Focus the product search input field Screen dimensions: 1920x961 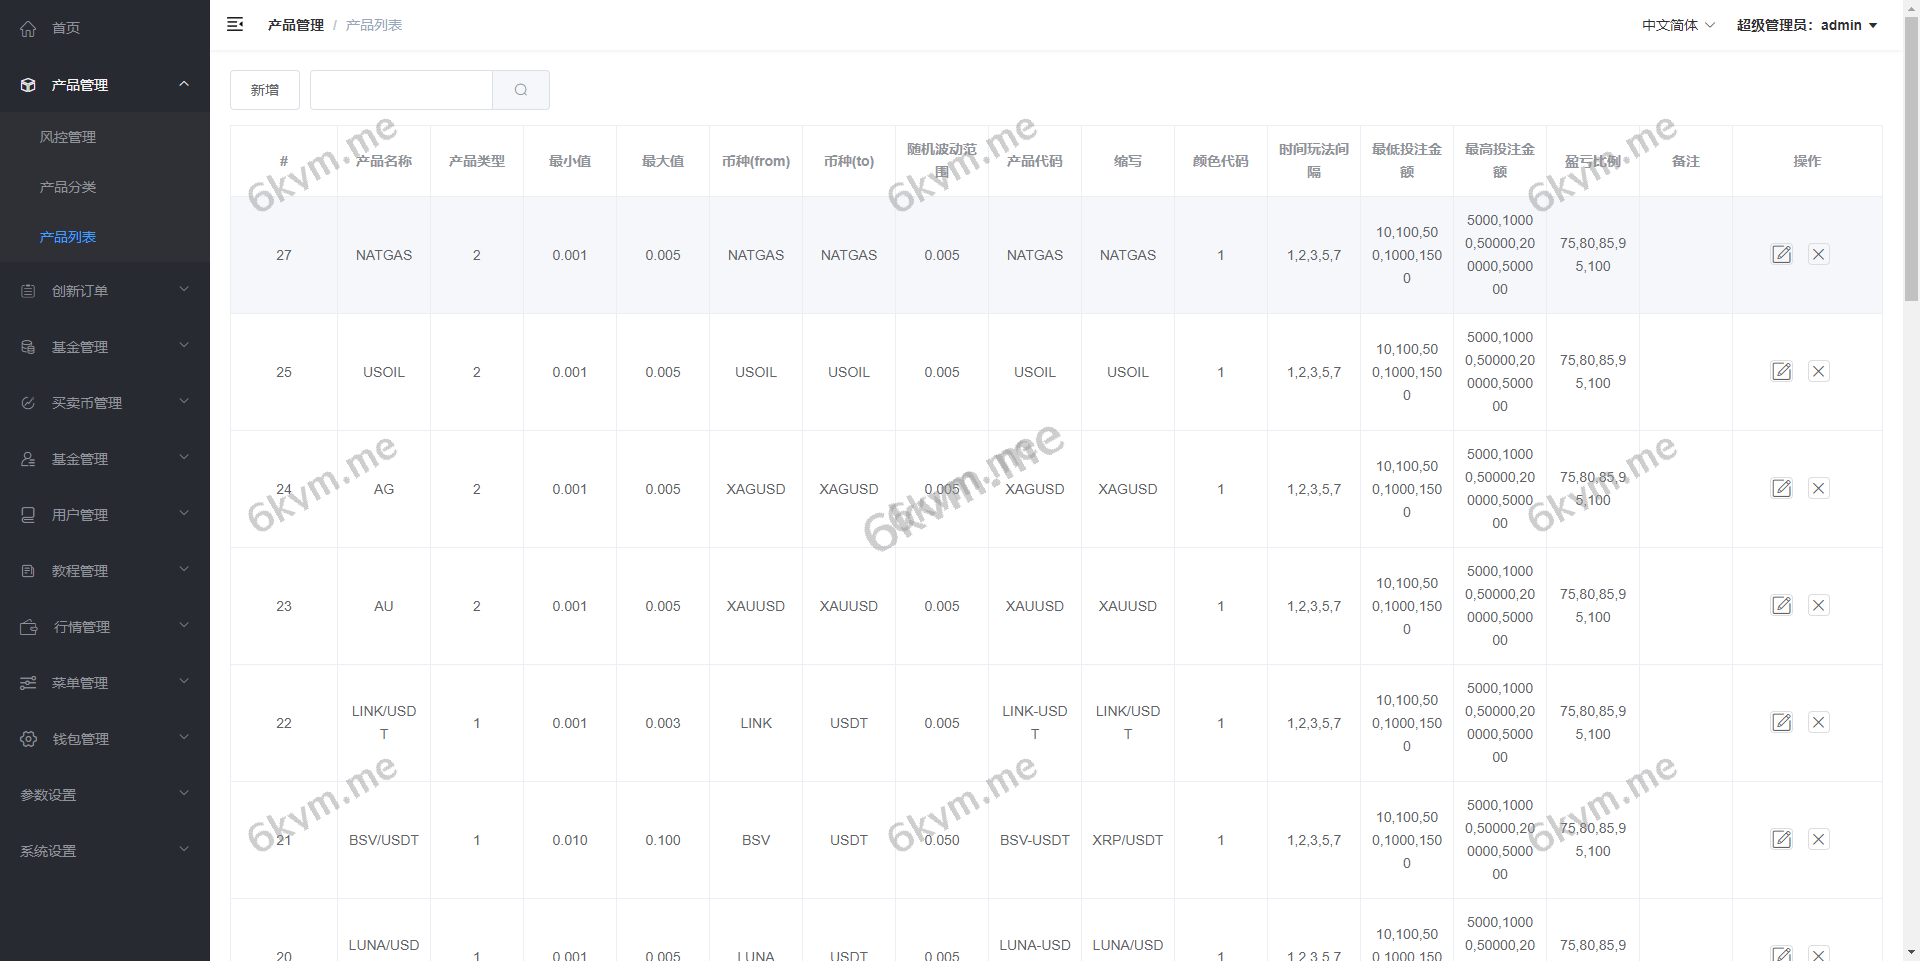401,90
